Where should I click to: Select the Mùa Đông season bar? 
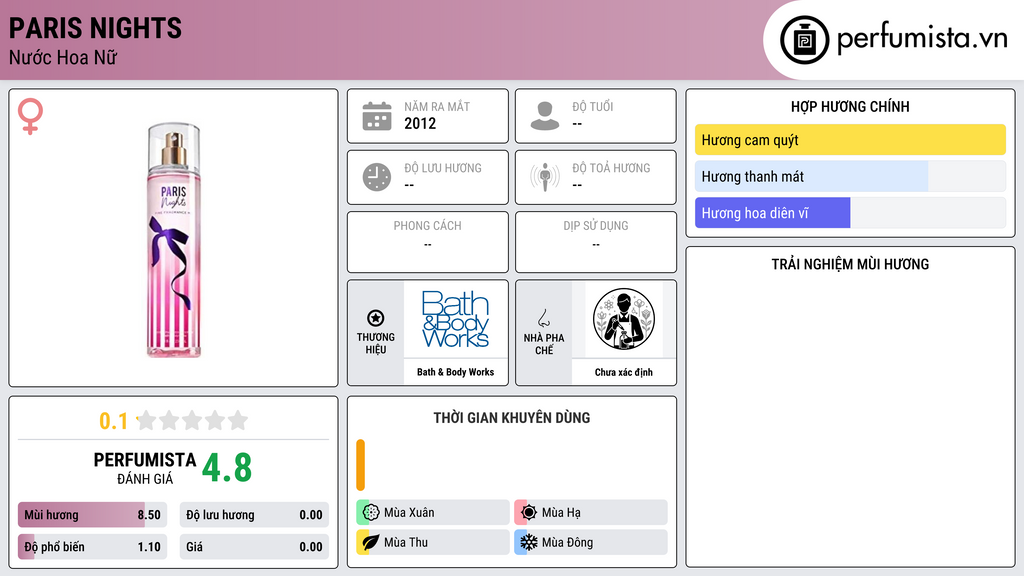pos(591,542)
